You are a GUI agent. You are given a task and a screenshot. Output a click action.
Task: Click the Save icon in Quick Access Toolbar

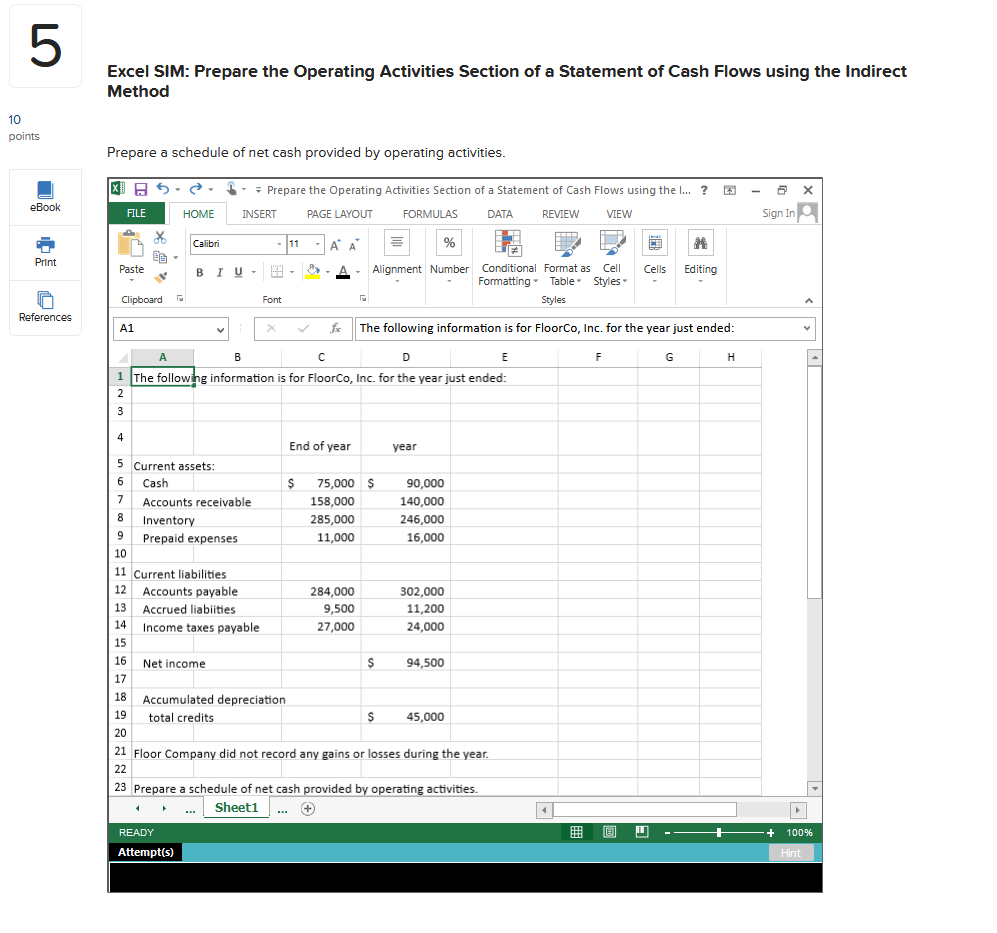pyautogui.click(x=140, y=189)
